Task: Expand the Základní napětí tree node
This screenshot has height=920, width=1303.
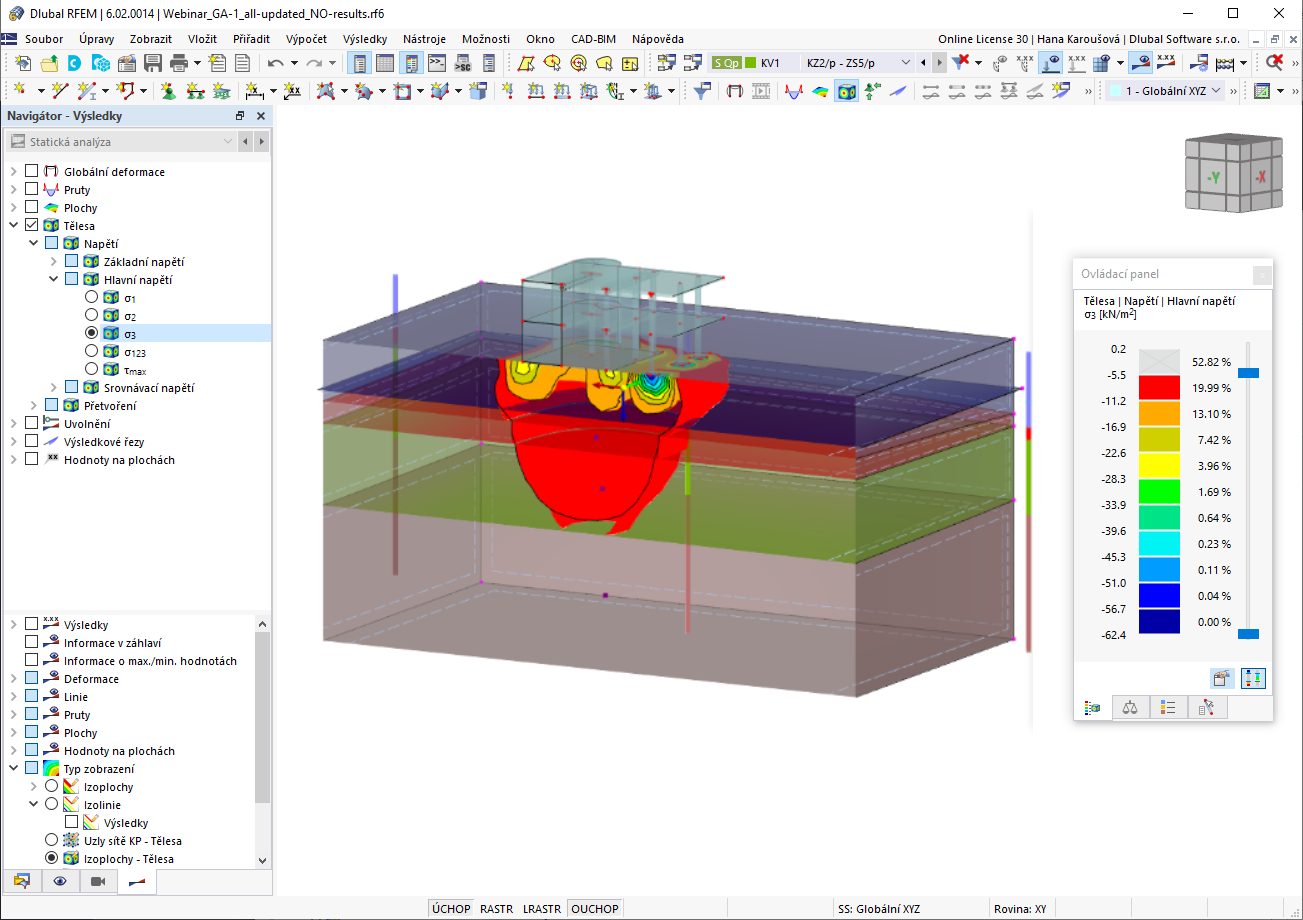Action: 54,262
